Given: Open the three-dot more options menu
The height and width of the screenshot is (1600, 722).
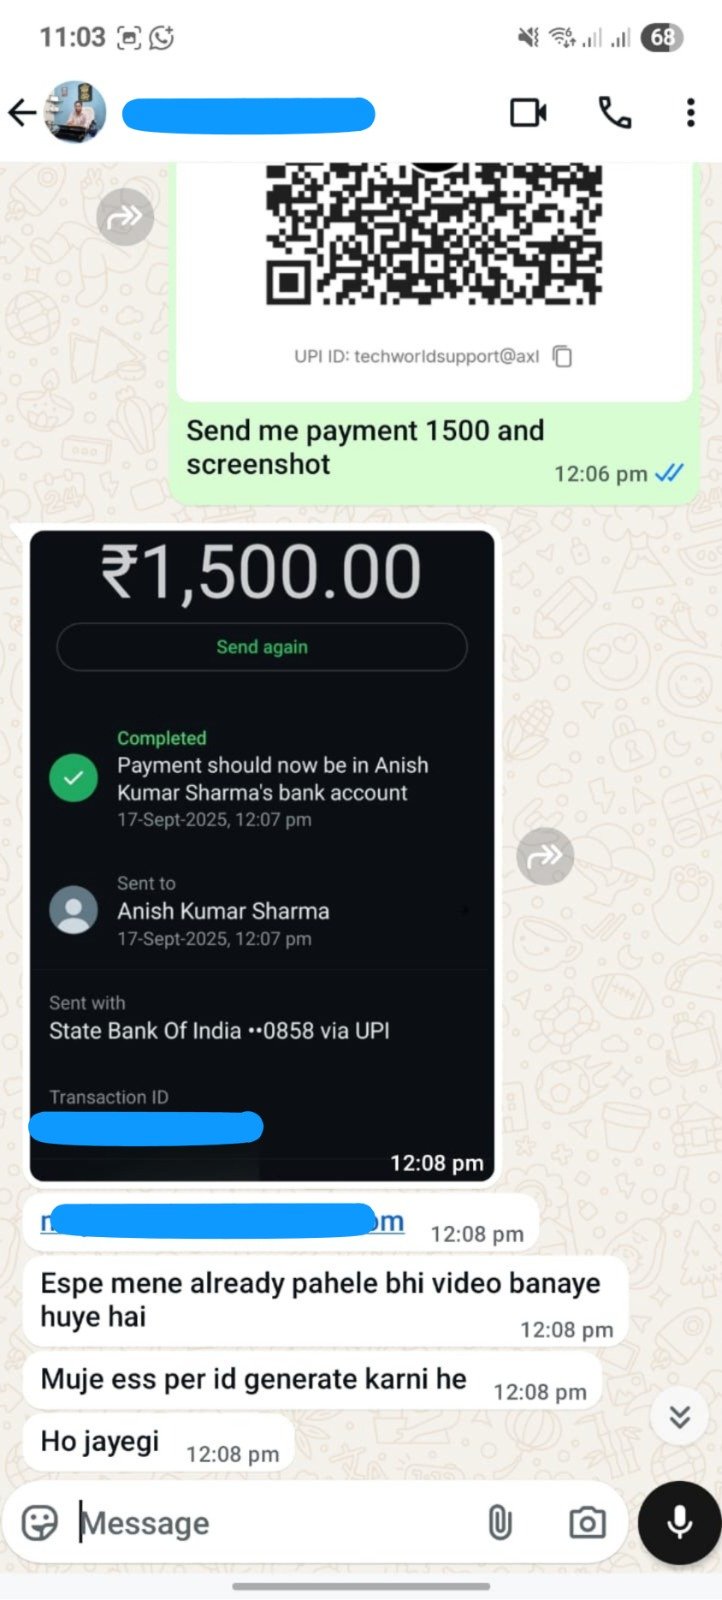Looking at the screenshot, I should pos(690,113).
